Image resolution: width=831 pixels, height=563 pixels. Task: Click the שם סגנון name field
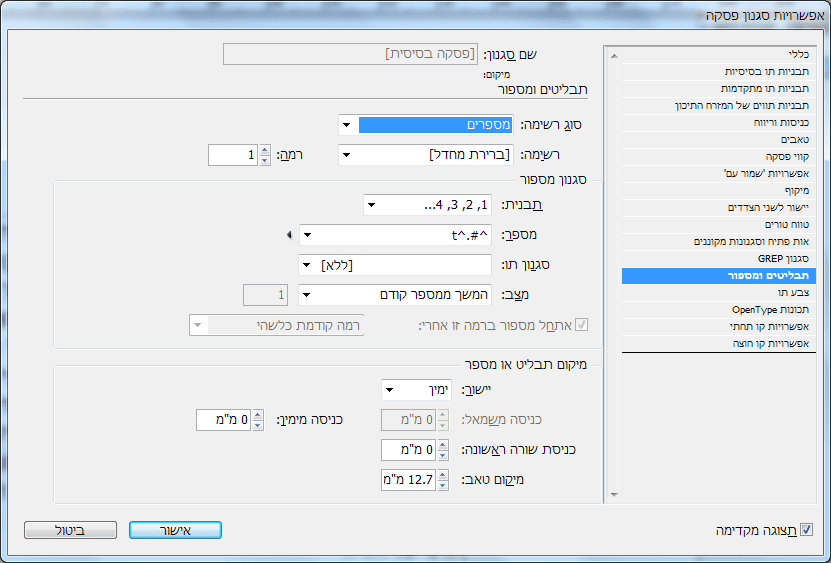tap(350, 54)
